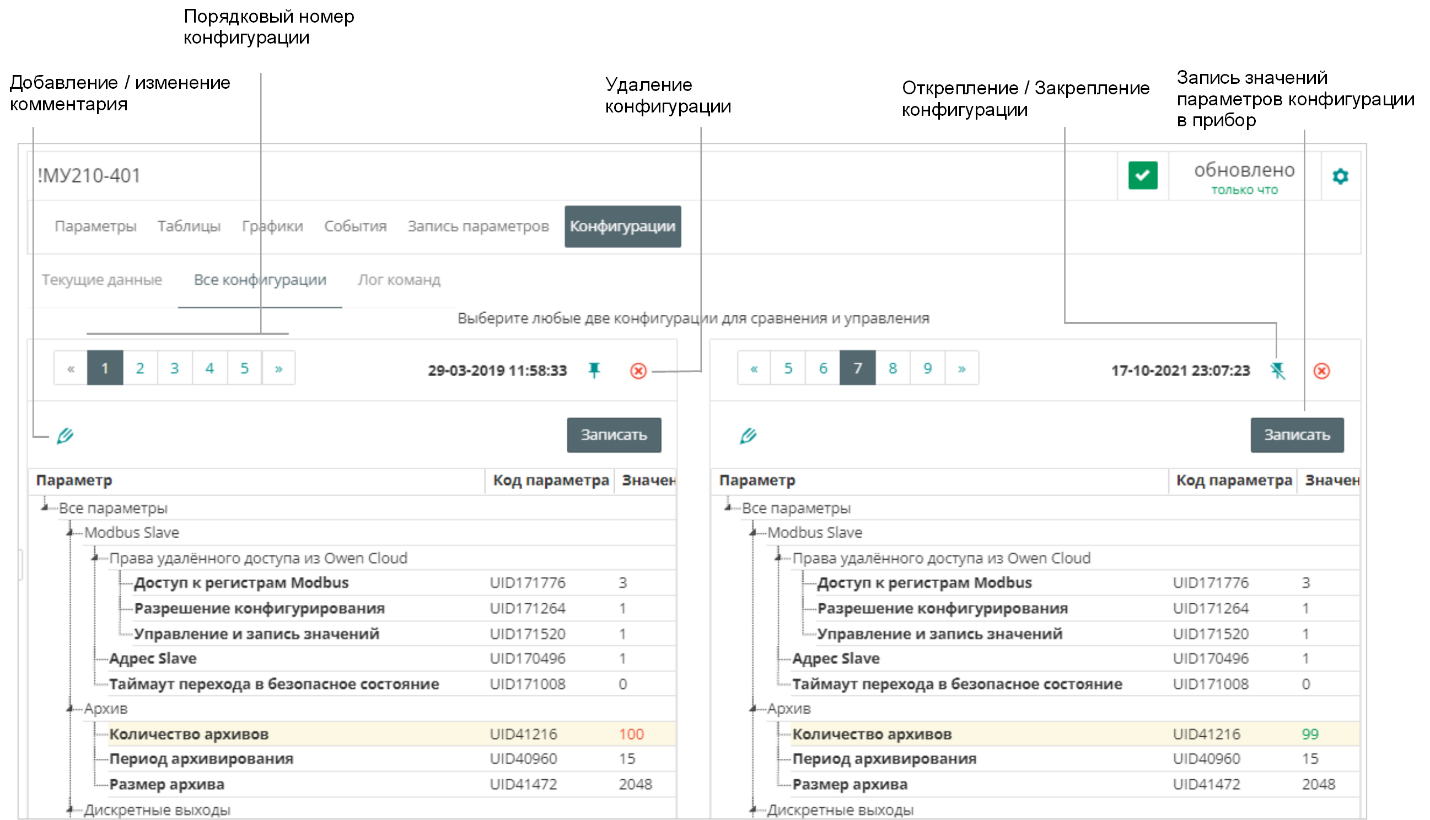Expand right 'Дискретные выходы' tree node
This screenshot has width=1430, height=820.
(x=753, y=810)
